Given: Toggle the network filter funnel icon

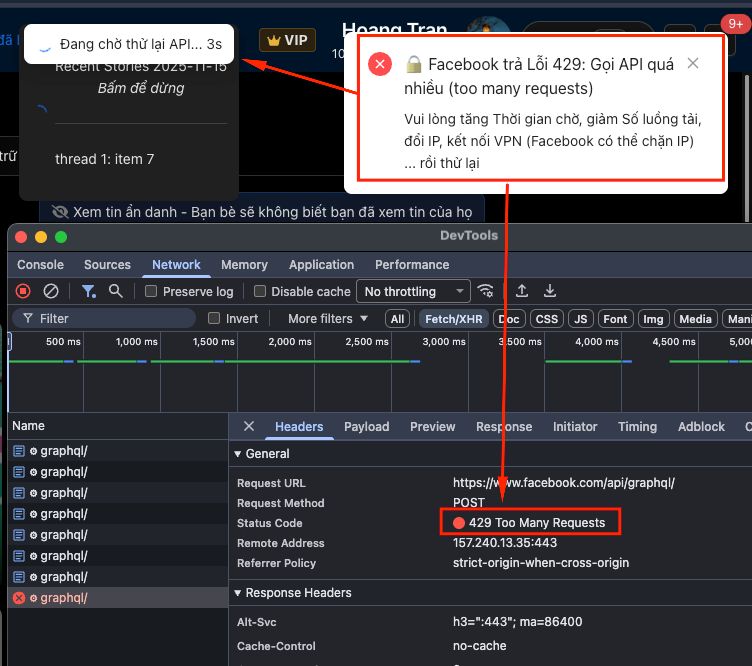Looking at the screenshot, I should pos(89,291).
